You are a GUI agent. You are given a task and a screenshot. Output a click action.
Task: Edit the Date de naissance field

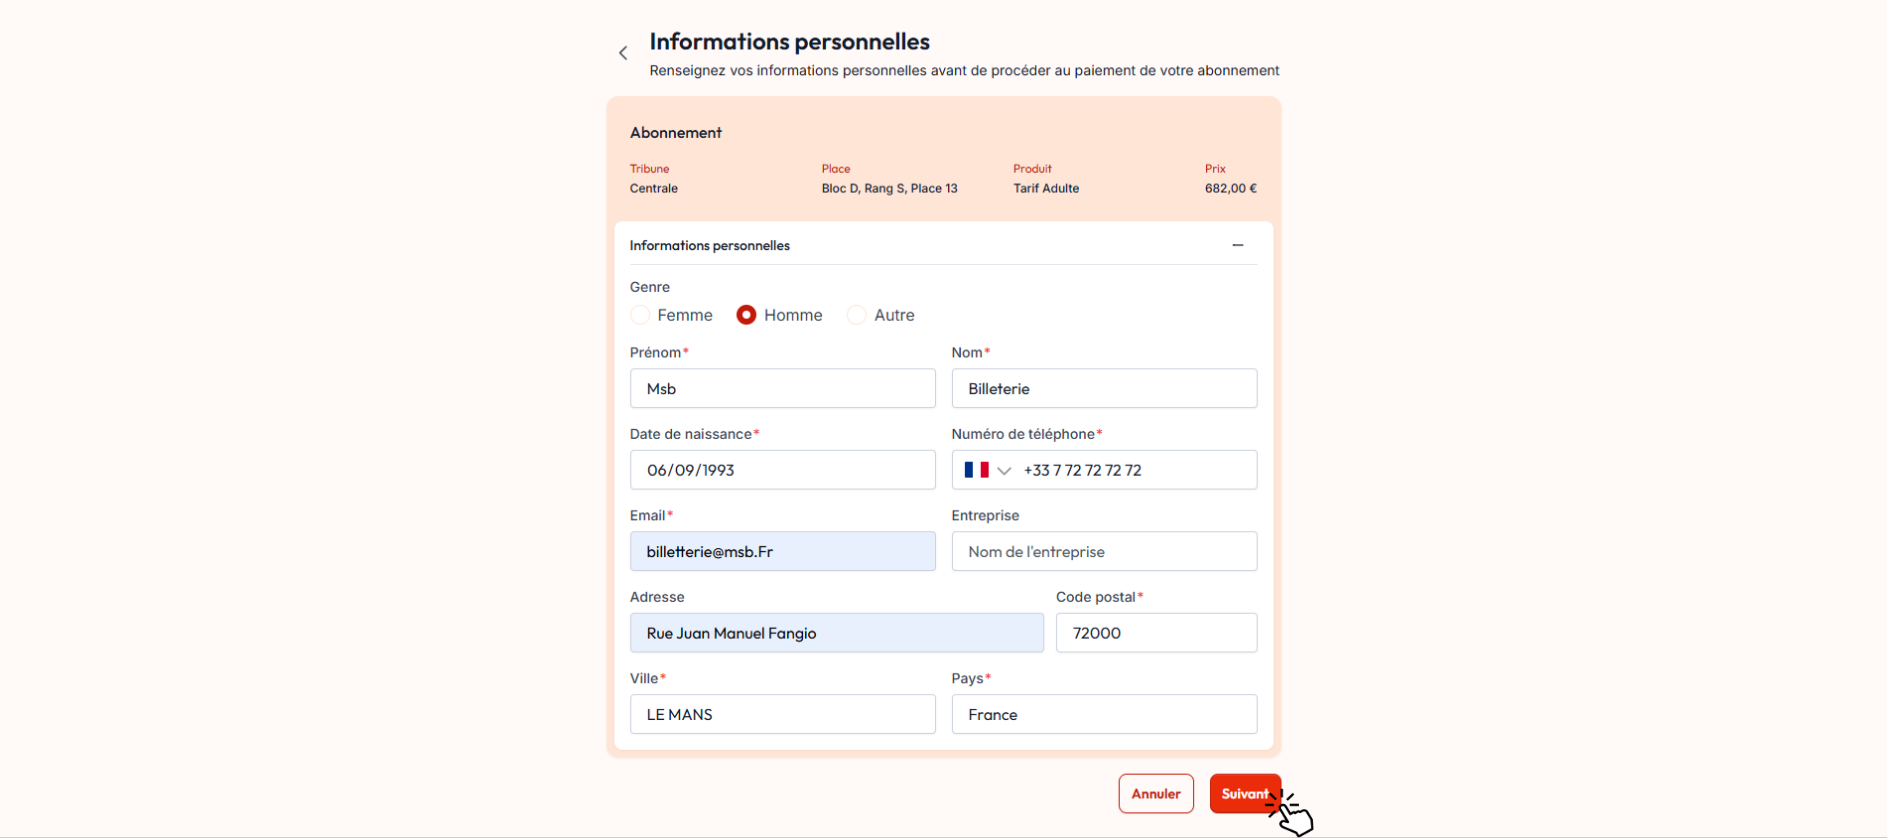click(783, 470)
